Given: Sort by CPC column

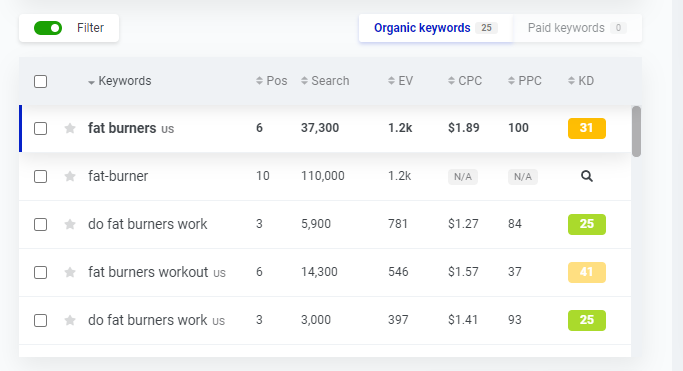Looking at the screenshot, I should pos(465,81).
